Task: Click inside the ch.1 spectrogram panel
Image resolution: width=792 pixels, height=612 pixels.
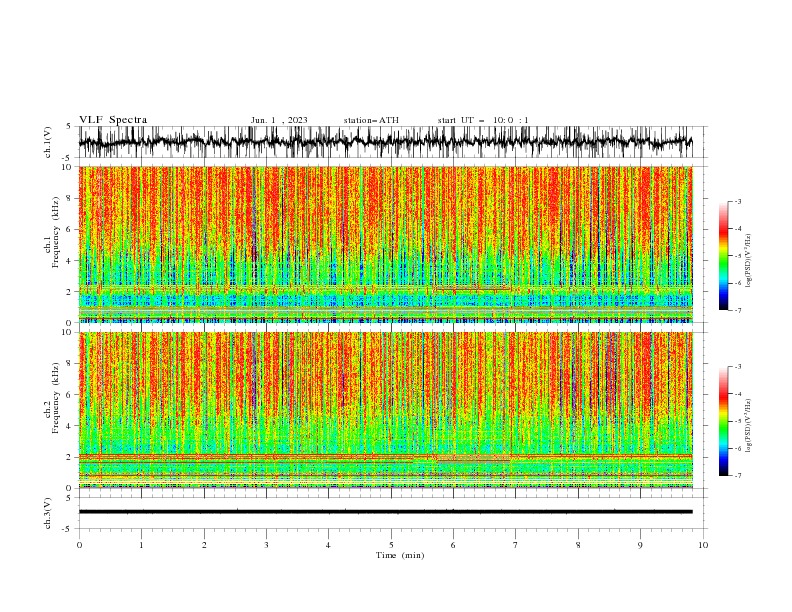Action: tap(385, 244)
